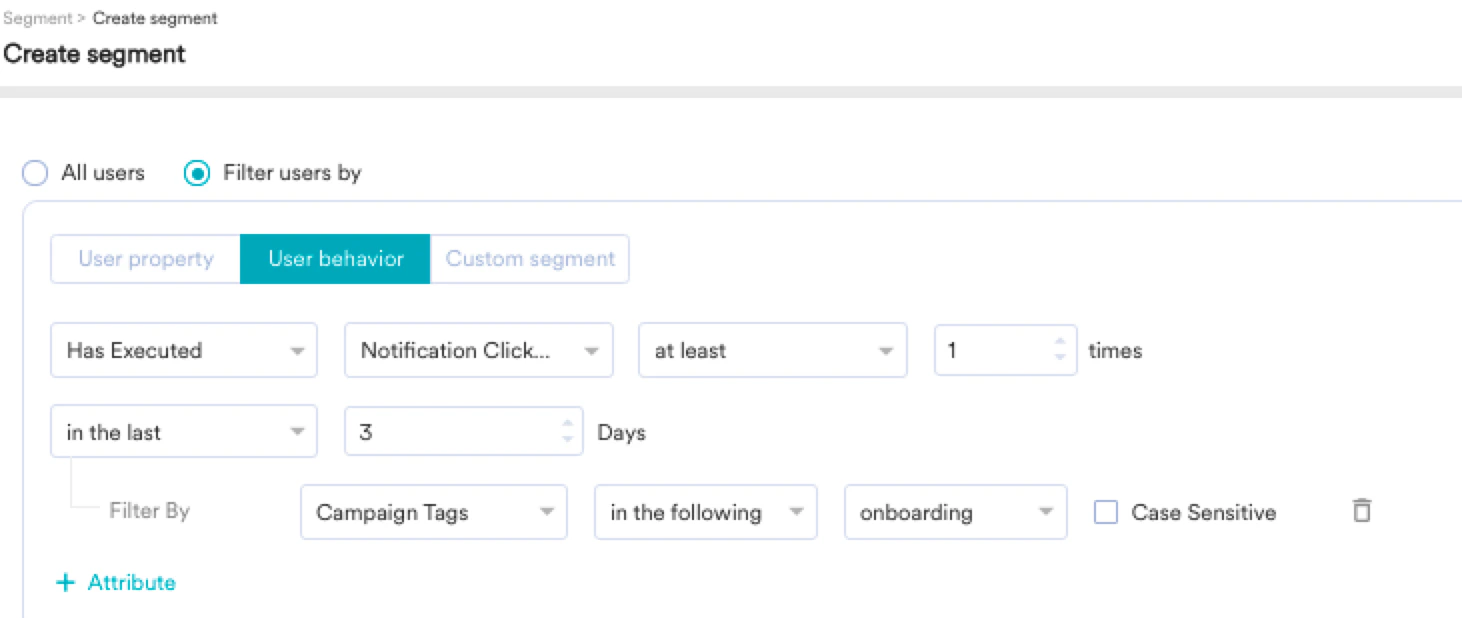
Task: Expand the Campaign Tags attribute dropdown
Action: coord(433,512)
